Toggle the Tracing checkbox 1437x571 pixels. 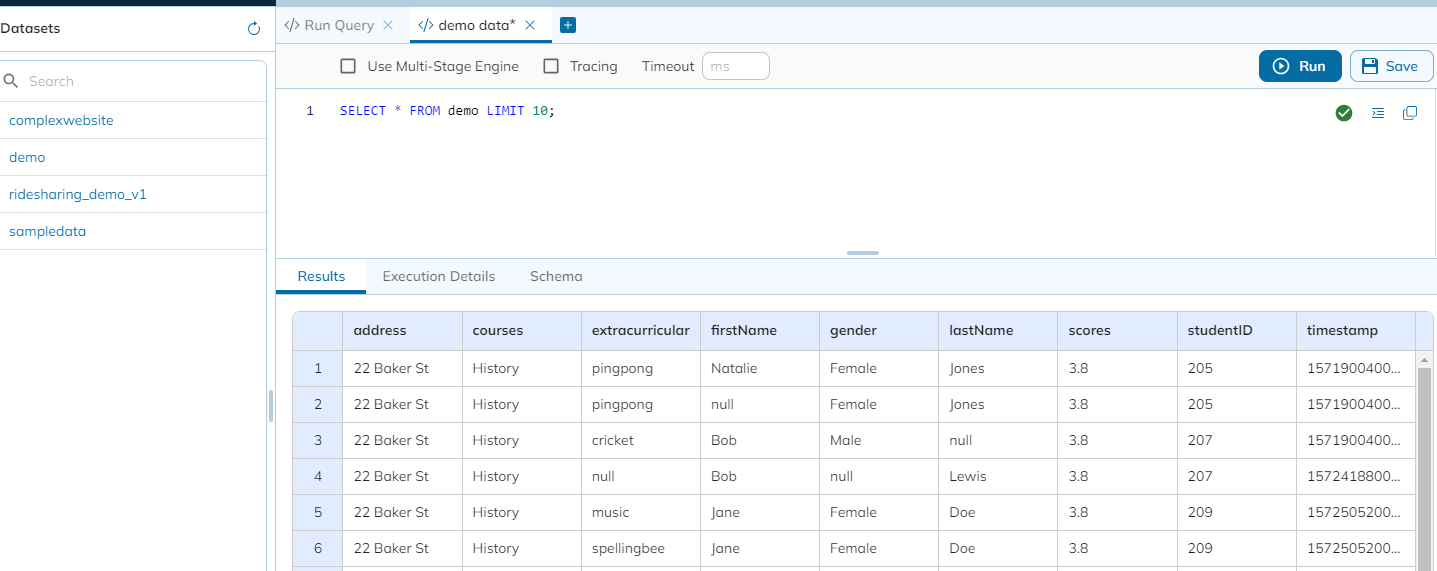[551, 66]
